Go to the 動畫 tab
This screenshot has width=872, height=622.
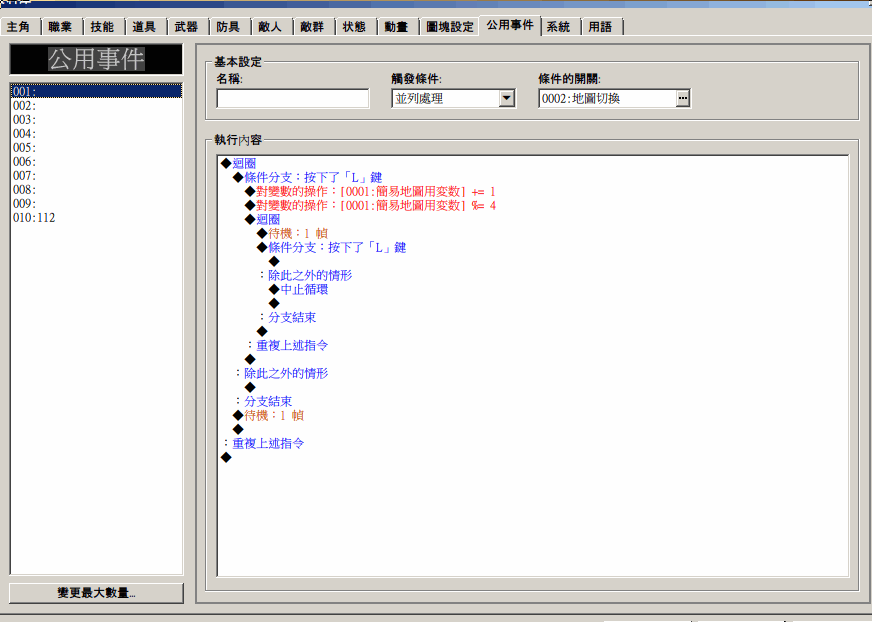click(x=397, y=27)
